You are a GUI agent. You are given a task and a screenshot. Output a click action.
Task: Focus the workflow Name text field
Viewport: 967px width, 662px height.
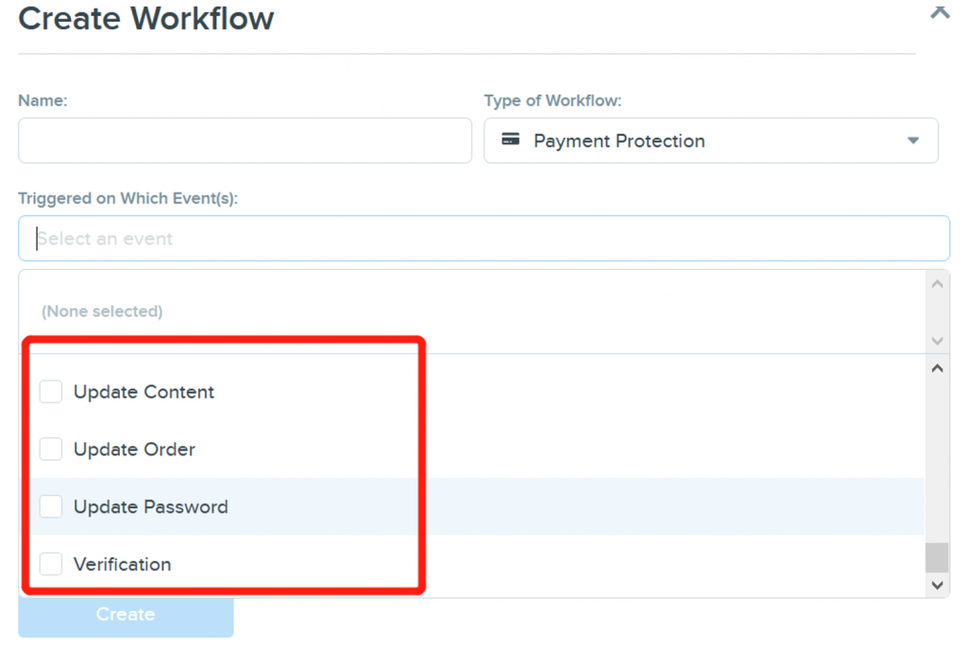[x=245, y=141]
